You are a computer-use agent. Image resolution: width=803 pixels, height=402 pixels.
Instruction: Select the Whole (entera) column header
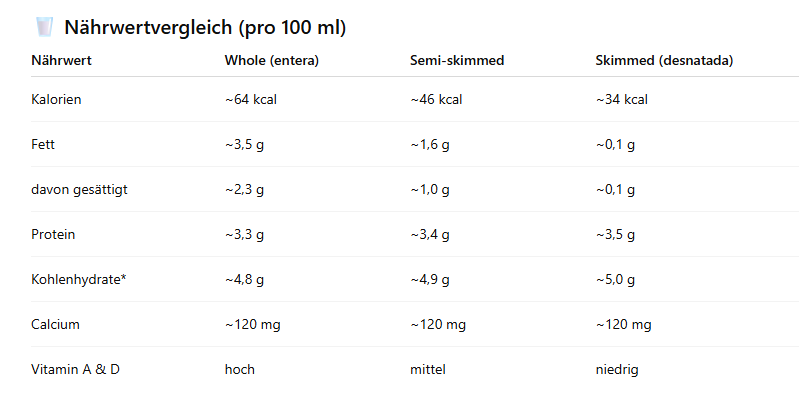(x=271, y=60)
